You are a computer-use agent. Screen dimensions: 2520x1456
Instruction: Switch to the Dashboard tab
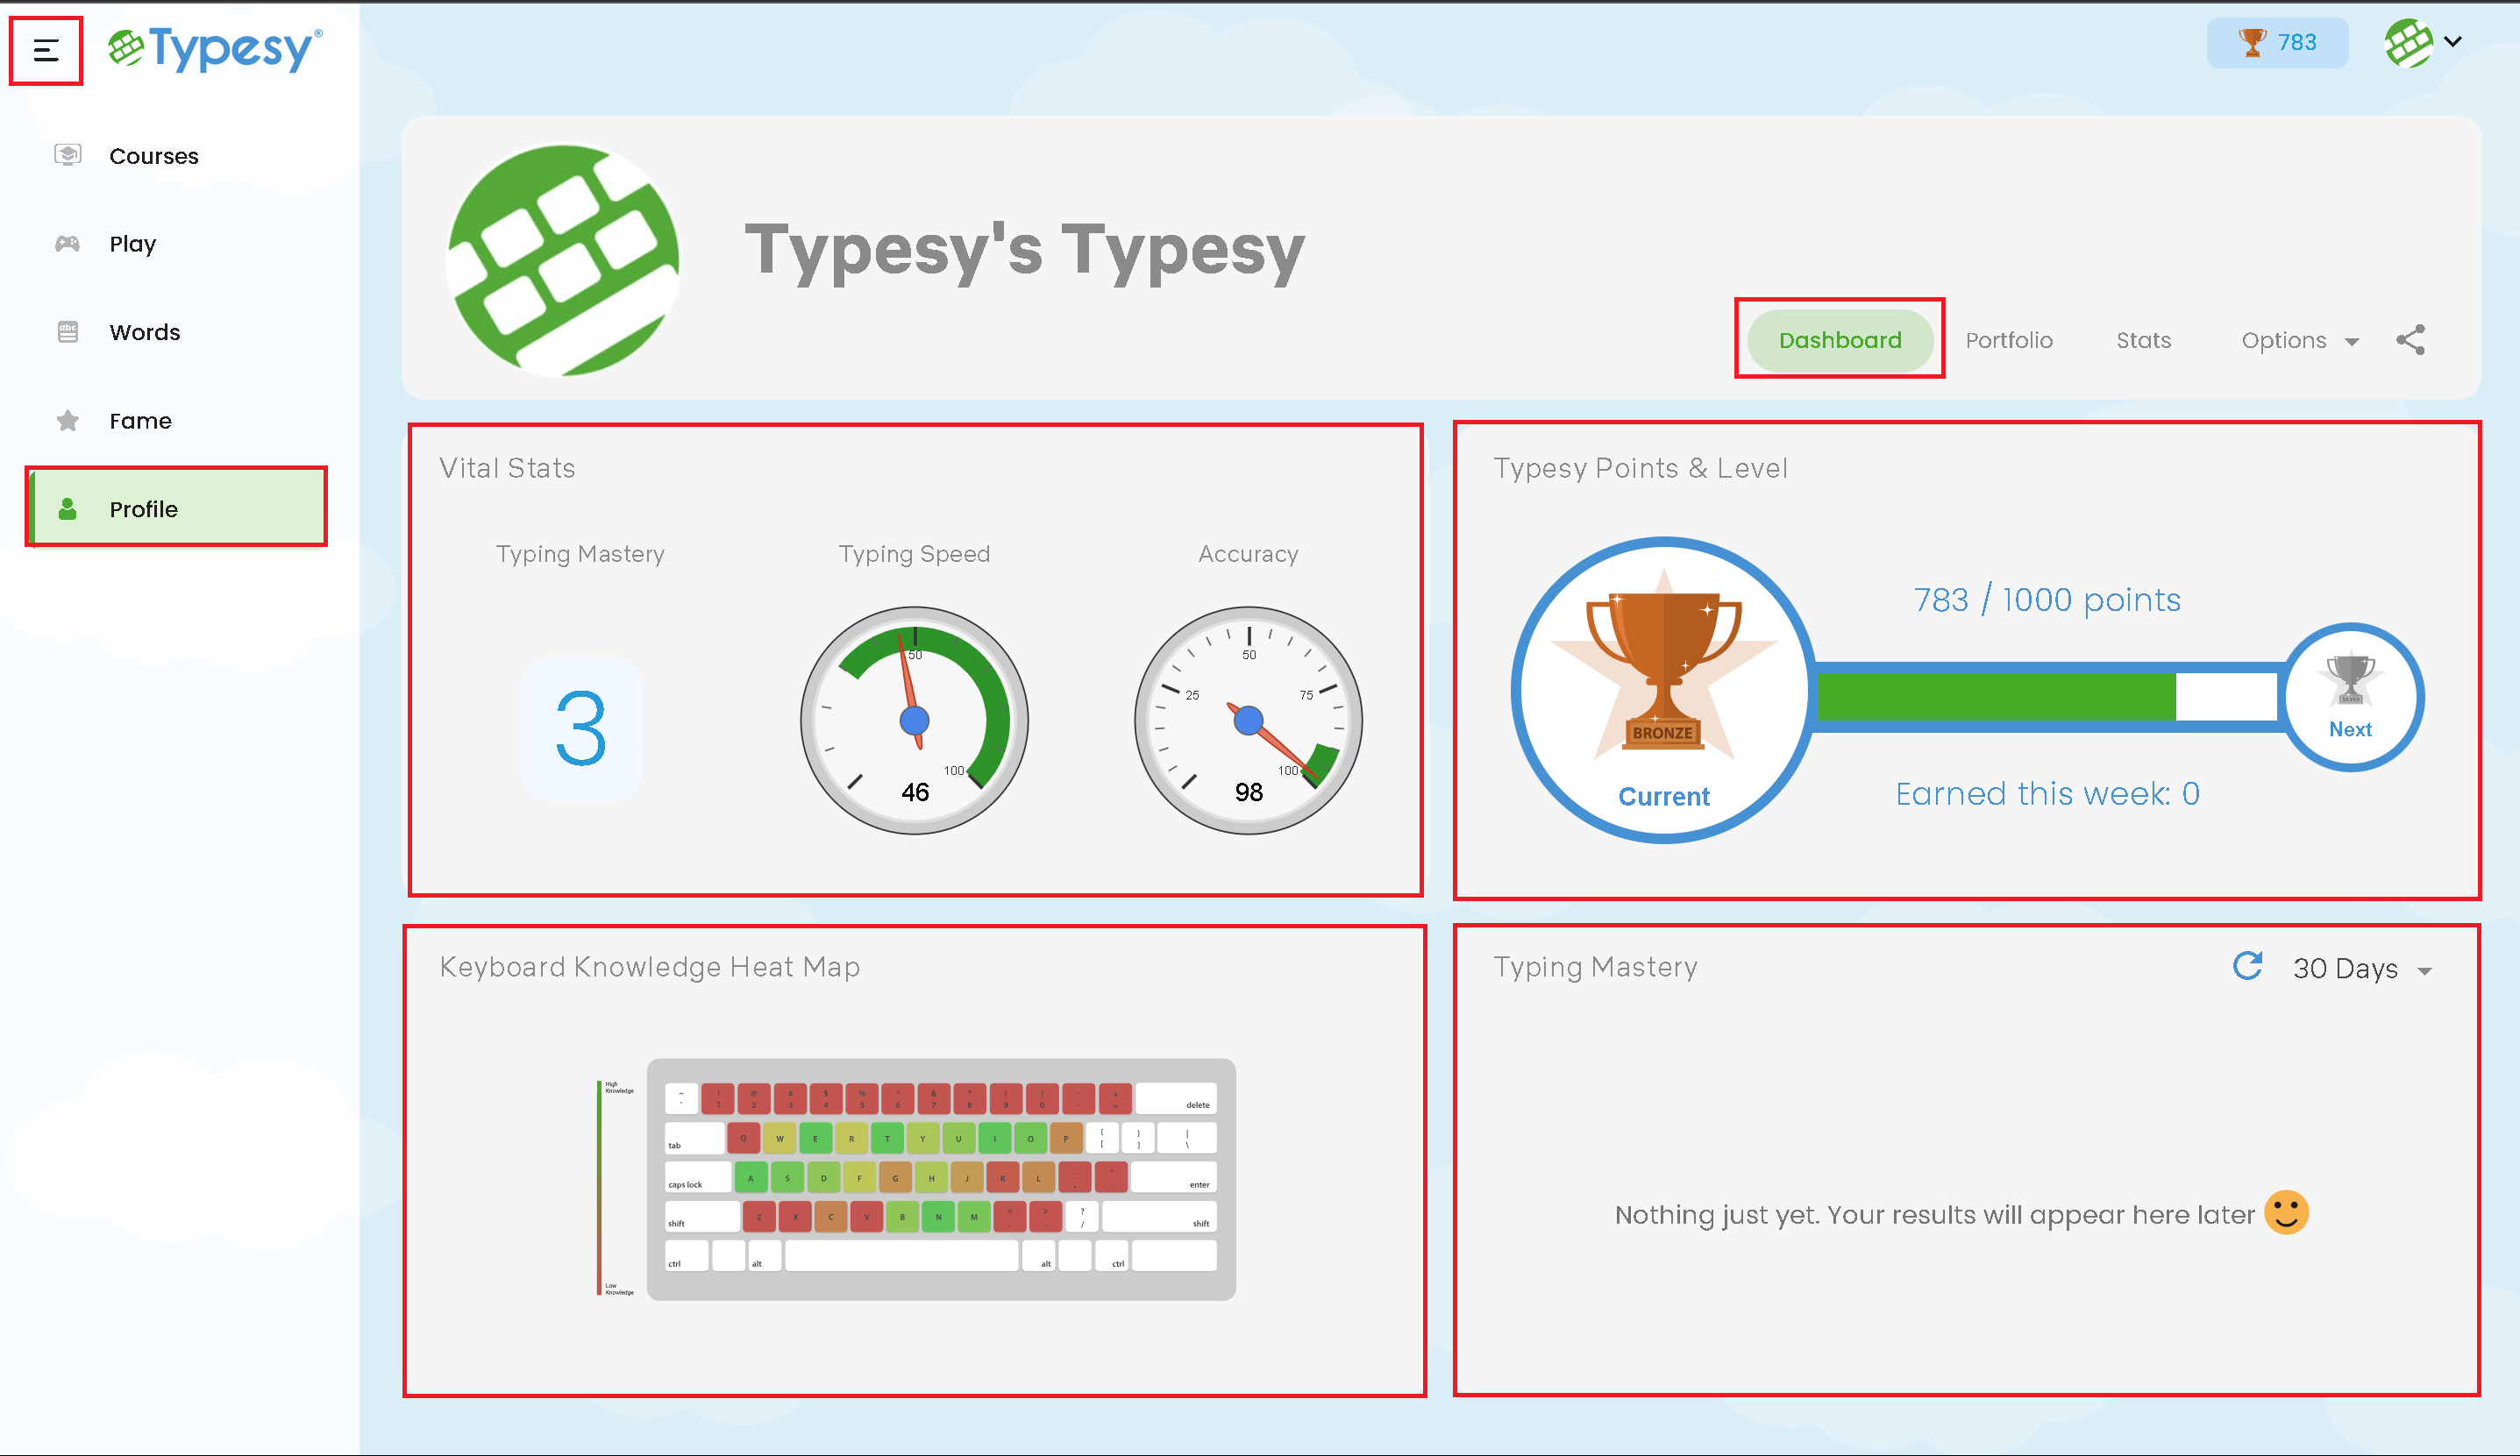click(1840, 340)
